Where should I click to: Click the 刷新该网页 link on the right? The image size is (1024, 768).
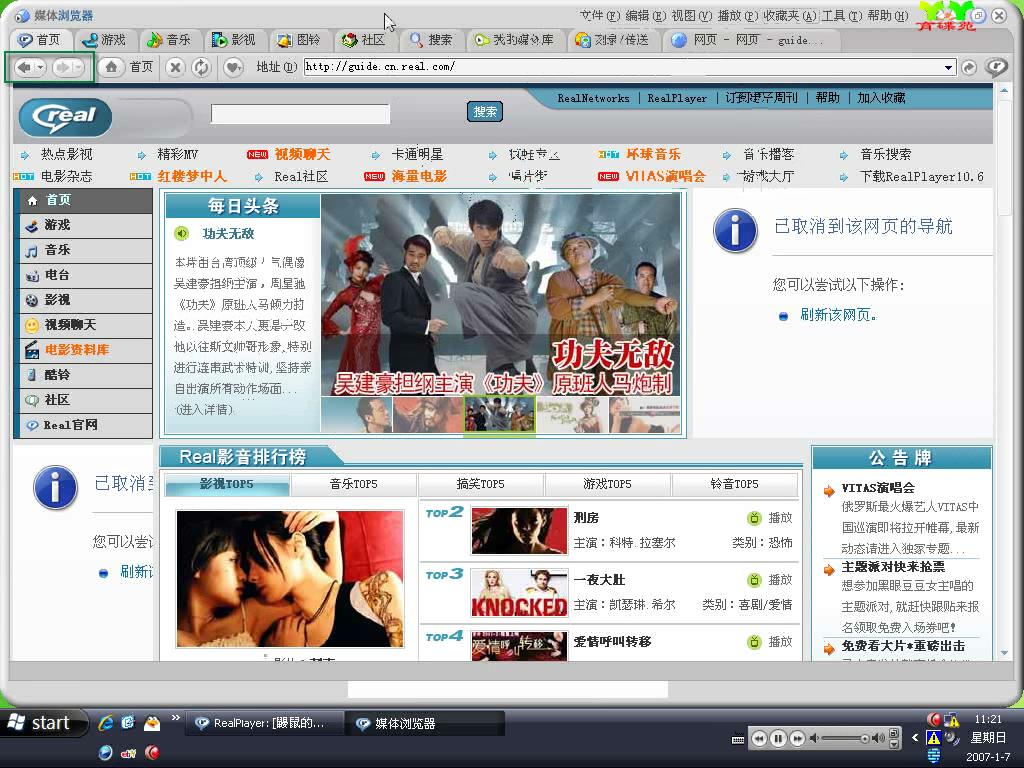(x=838, y=315)
